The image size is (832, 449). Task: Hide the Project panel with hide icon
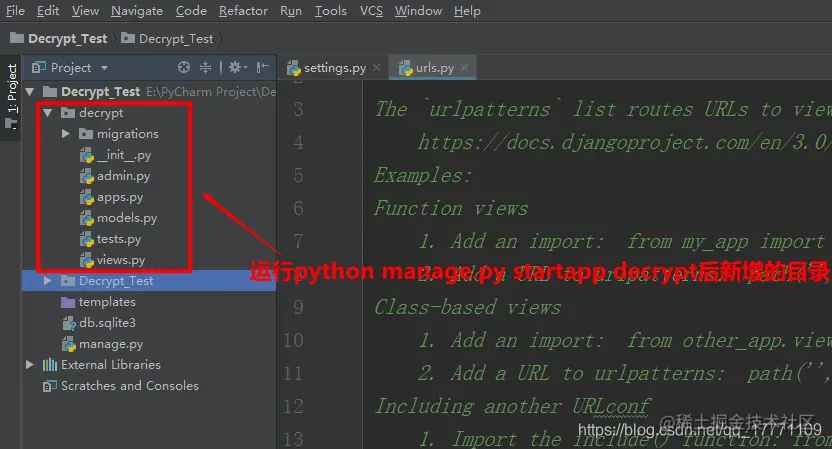coord(263,67)
